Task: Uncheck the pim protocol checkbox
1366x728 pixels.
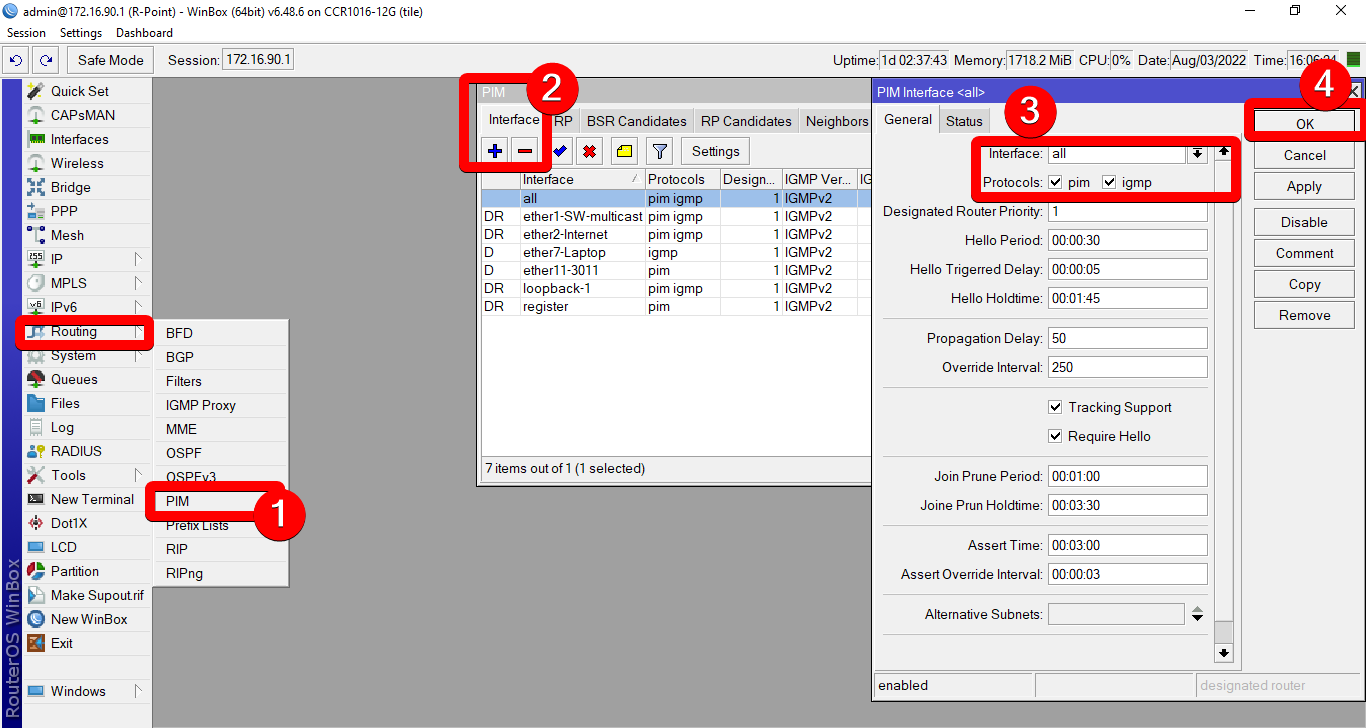Action: pyautogui.click(x=1055, y=182)
